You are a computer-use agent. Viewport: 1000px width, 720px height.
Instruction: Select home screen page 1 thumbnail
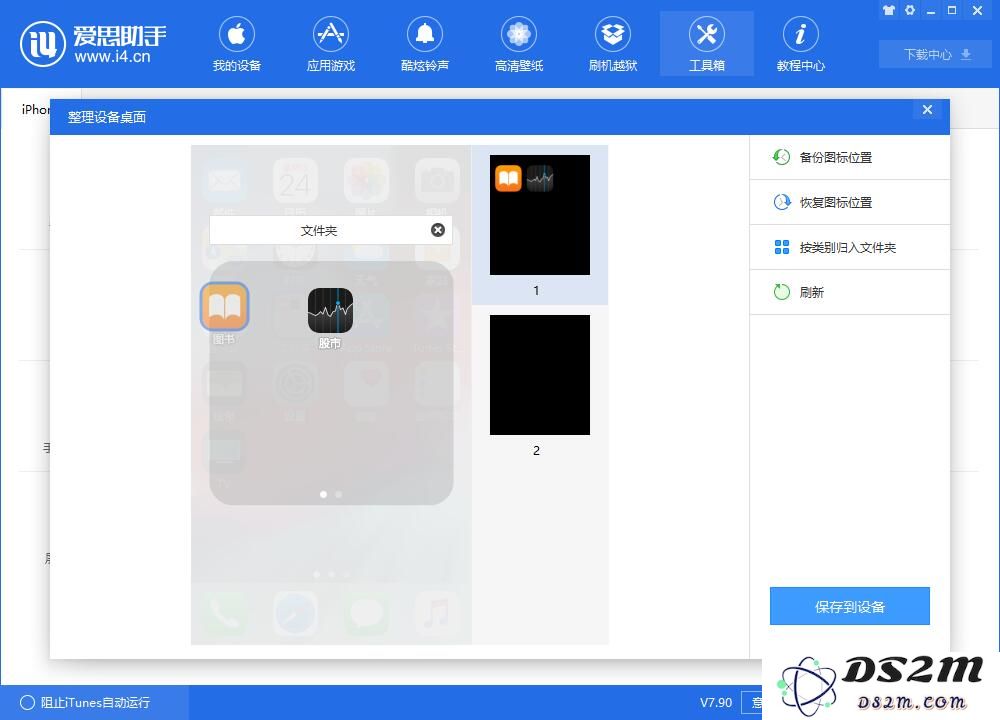coord(540,215)
